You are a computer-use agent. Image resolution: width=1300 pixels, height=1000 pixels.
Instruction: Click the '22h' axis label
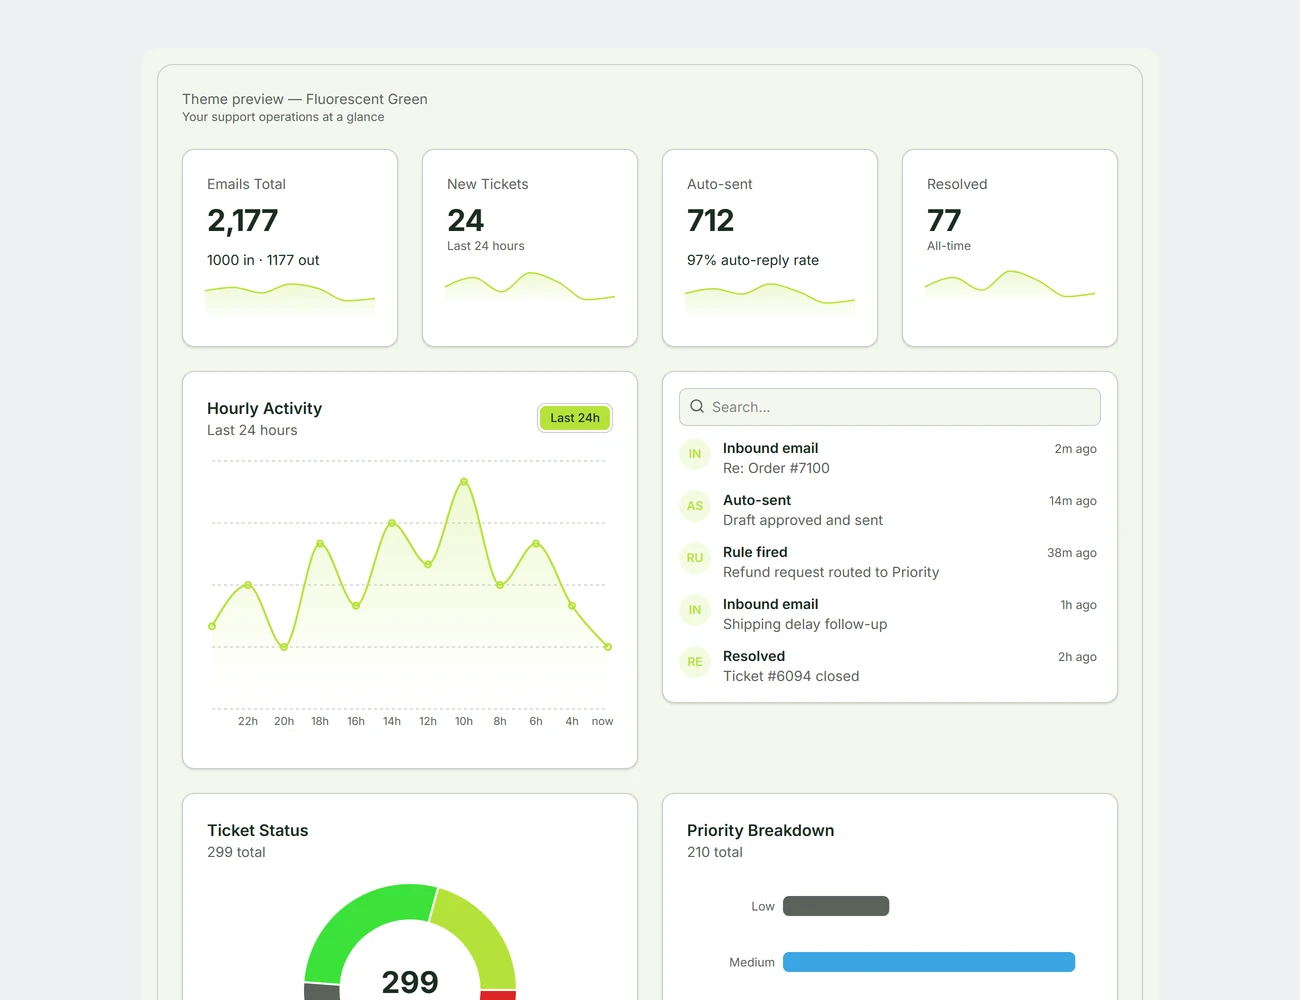(x=248, y=721)
